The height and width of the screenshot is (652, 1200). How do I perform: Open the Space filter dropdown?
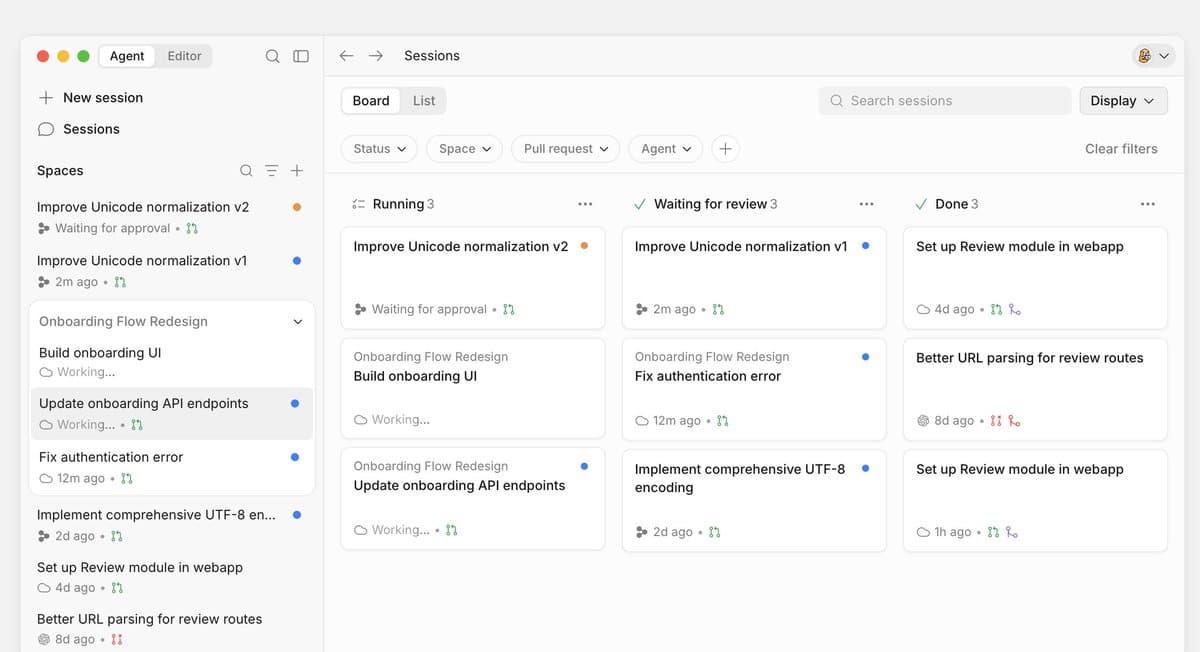[x=465, y=149]
